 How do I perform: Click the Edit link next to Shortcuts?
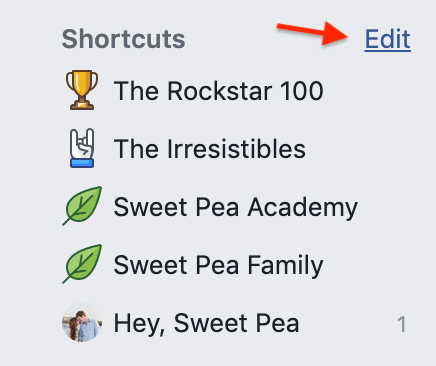pos(387,39)
